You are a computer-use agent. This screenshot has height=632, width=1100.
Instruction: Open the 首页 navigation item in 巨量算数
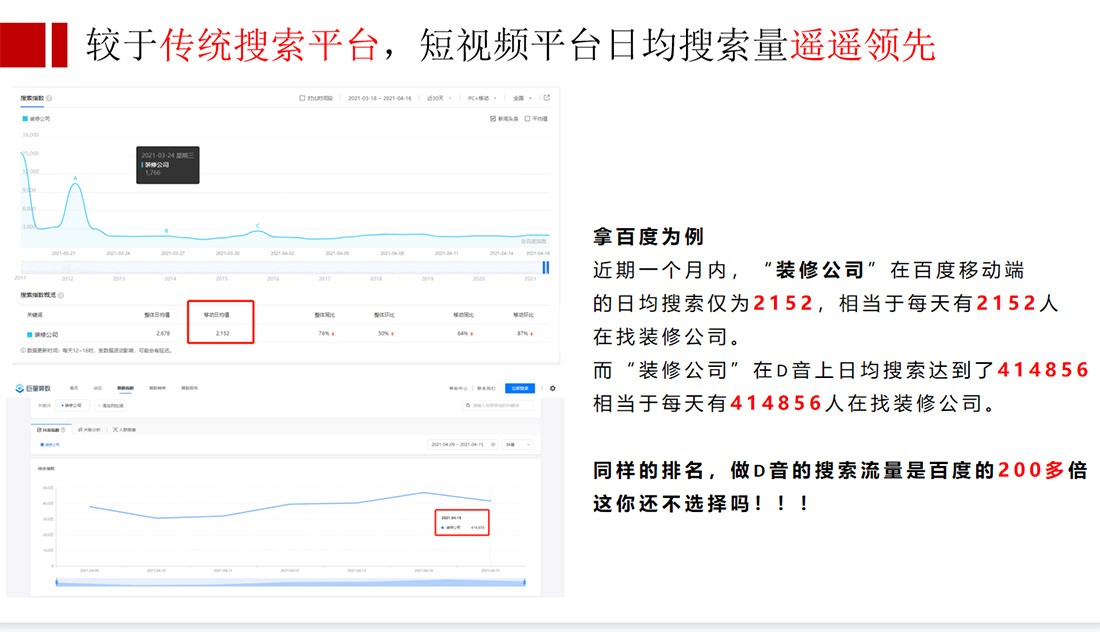coord(74,388)
